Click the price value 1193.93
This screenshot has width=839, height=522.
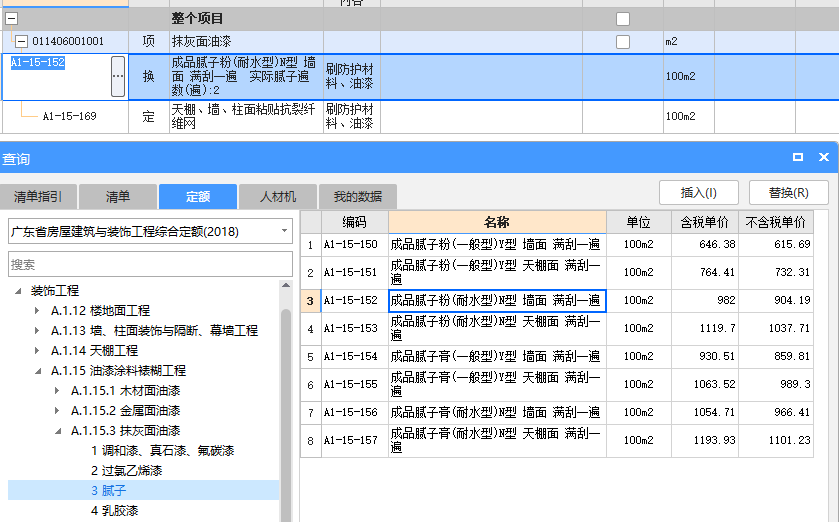[714, 440]
